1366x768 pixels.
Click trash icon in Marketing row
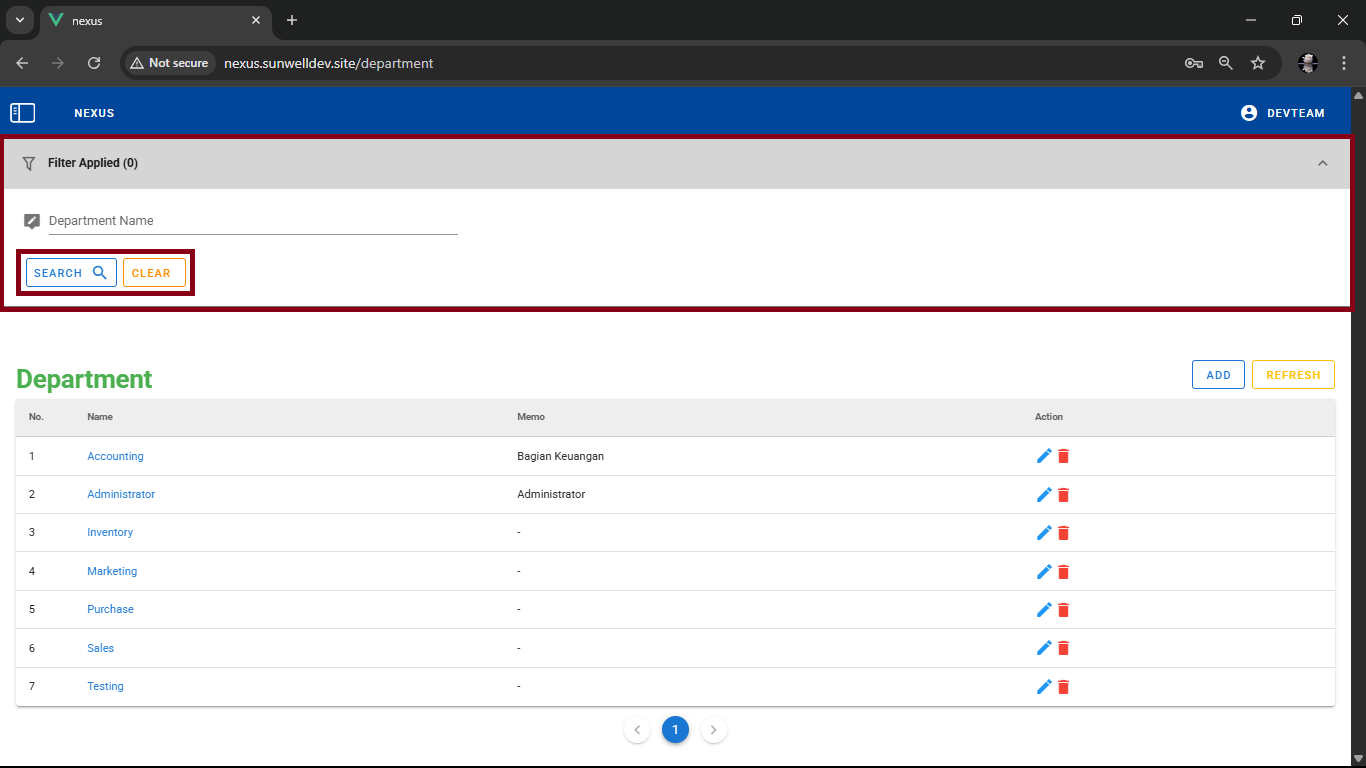click(1064, 572)
